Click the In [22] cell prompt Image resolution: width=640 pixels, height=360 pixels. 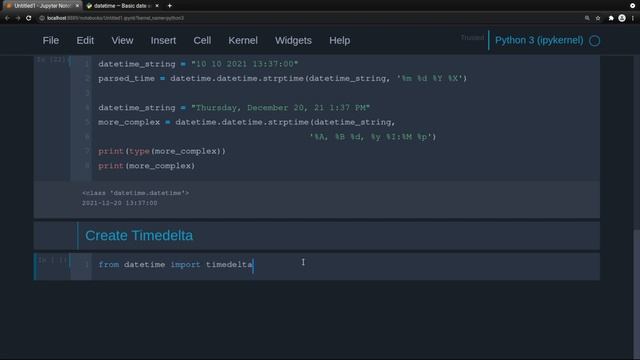pyautogui.click(x=51, y=60)
